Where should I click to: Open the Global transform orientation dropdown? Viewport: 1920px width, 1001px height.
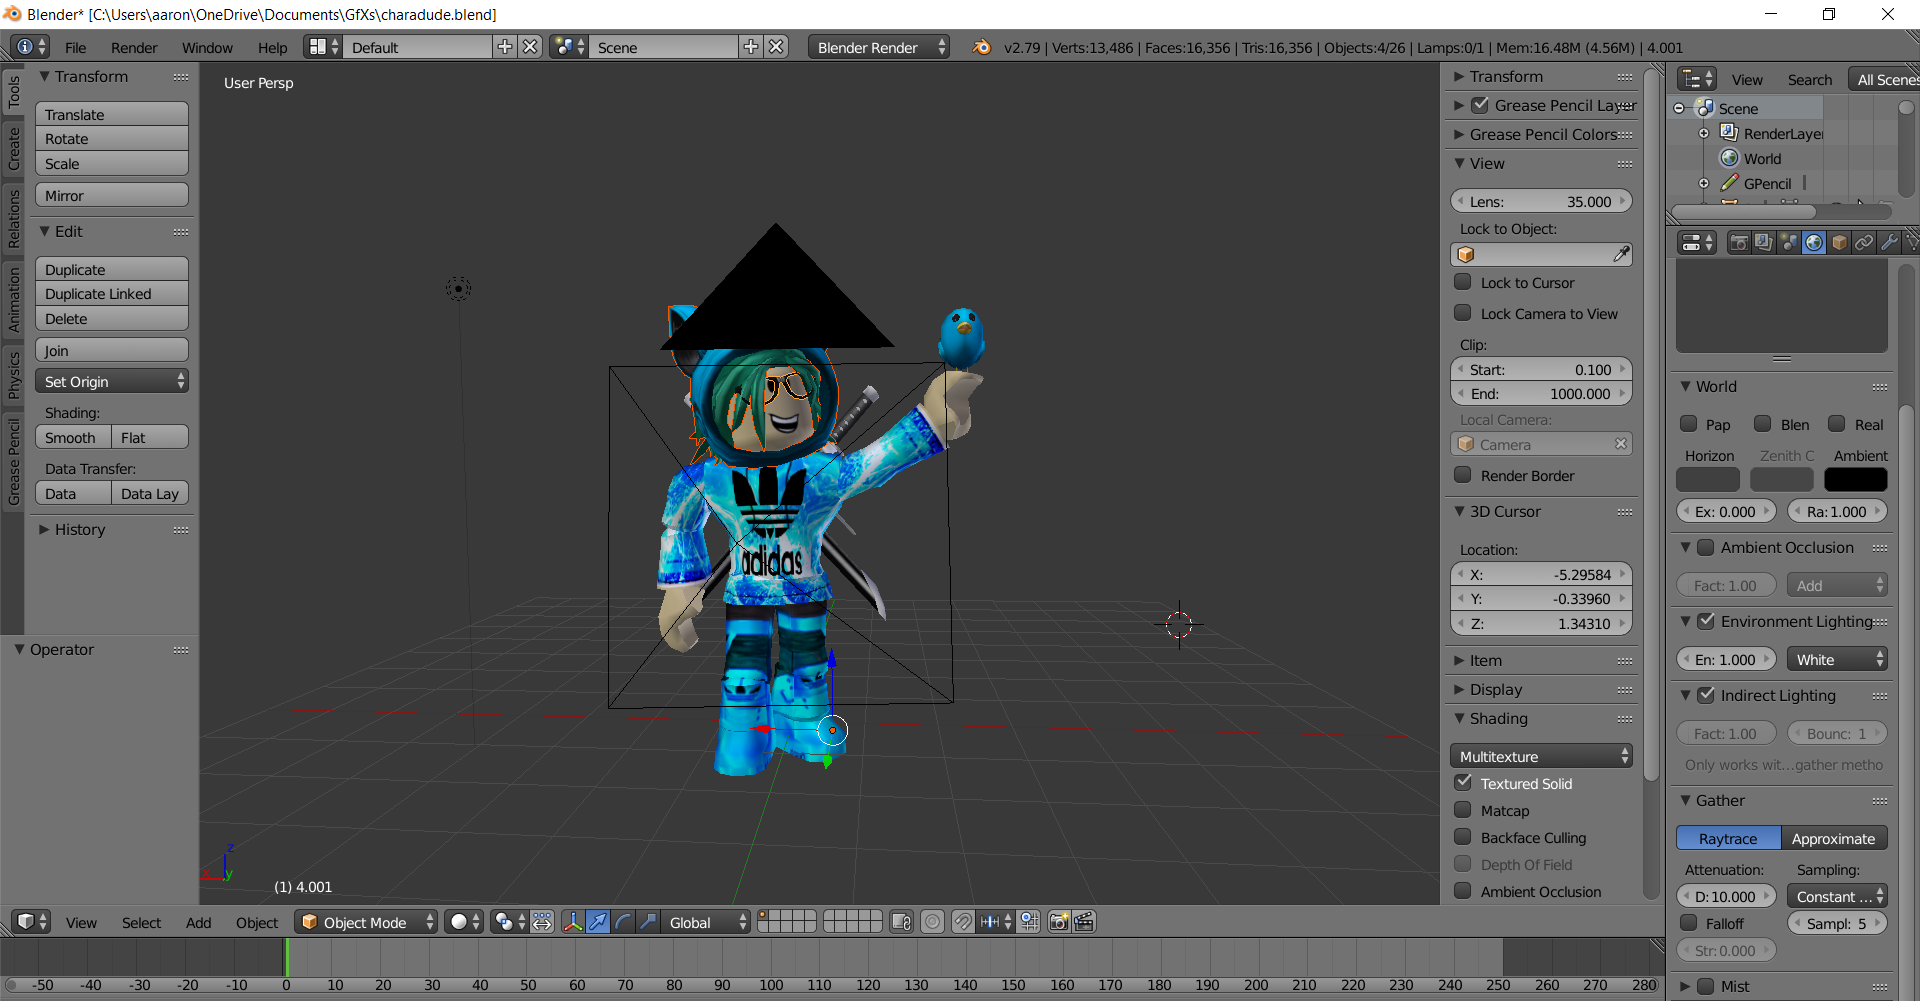(706, 921)
